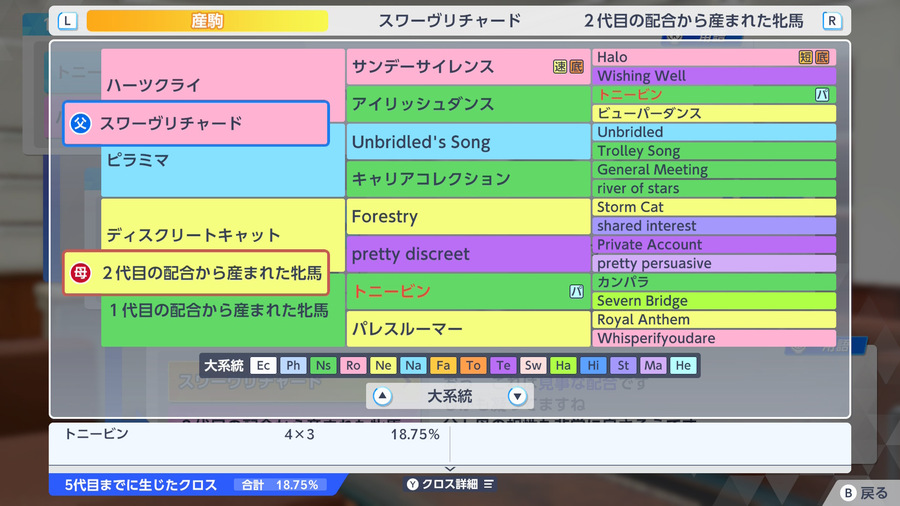Click the パ badge on the middle-column トニービン
This screenshot has width=900, height=506.
pyautogui.click(x=576, y=291)
